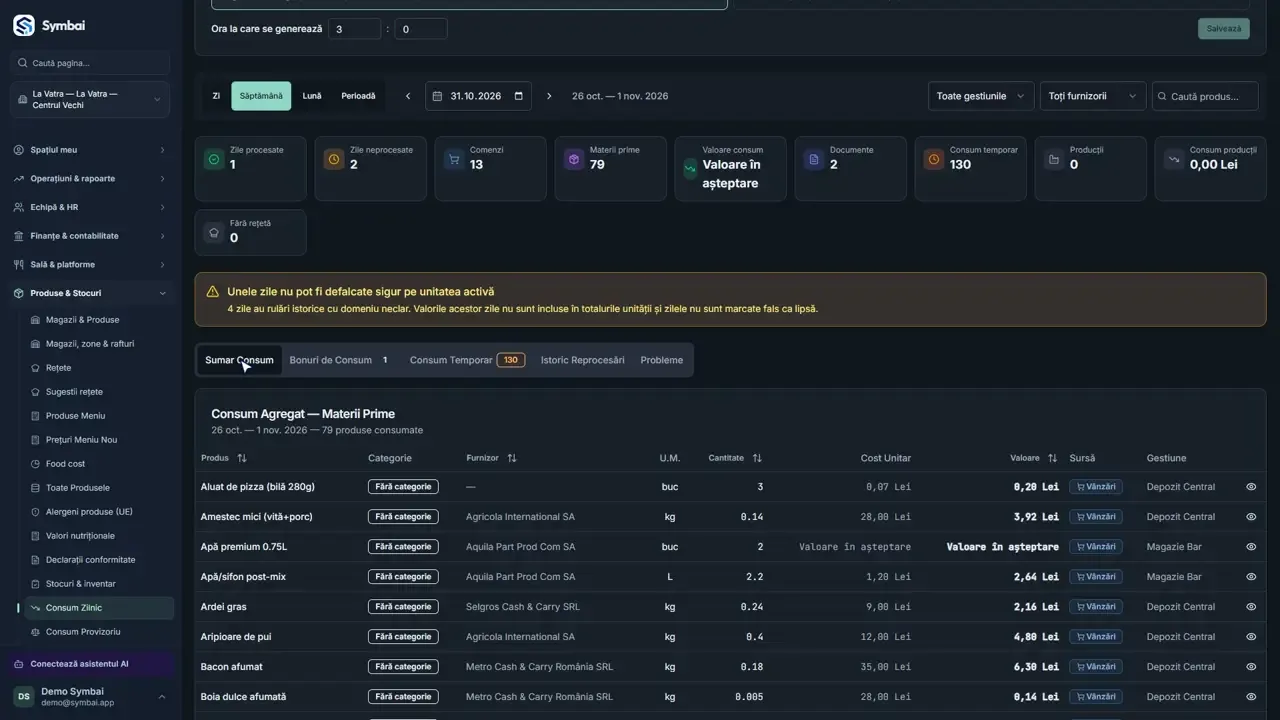Screen dimensions: 1280x720
Task: Sort table by Valoare column
Action: (x=1052, y=458)
